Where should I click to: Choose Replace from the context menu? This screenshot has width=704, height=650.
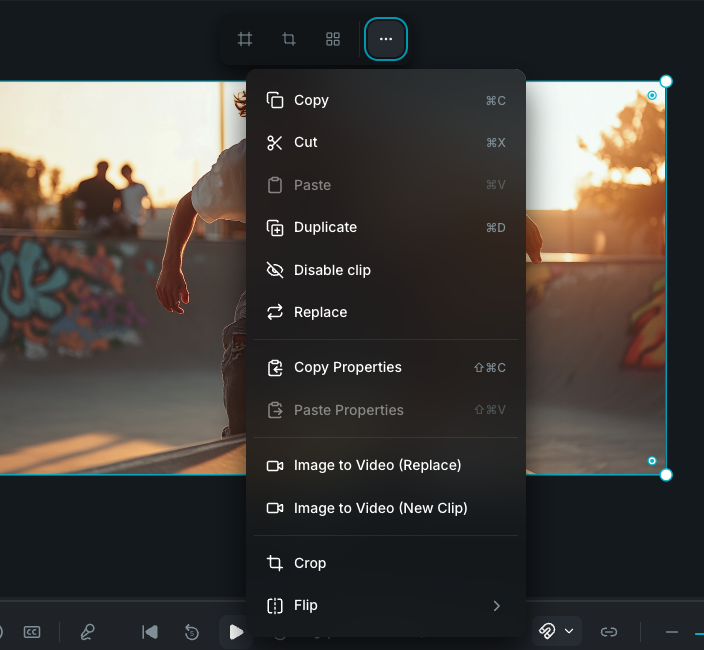(386, 312)
